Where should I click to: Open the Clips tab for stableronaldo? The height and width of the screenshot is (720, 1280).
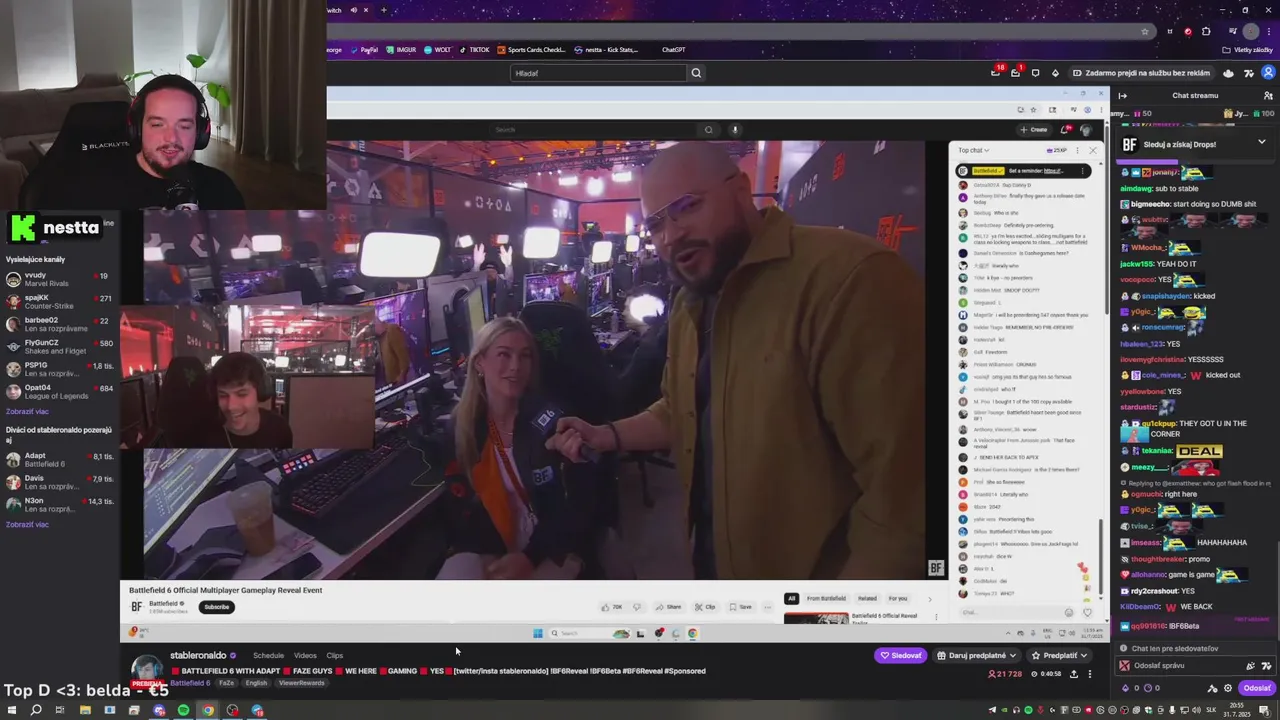334,655
